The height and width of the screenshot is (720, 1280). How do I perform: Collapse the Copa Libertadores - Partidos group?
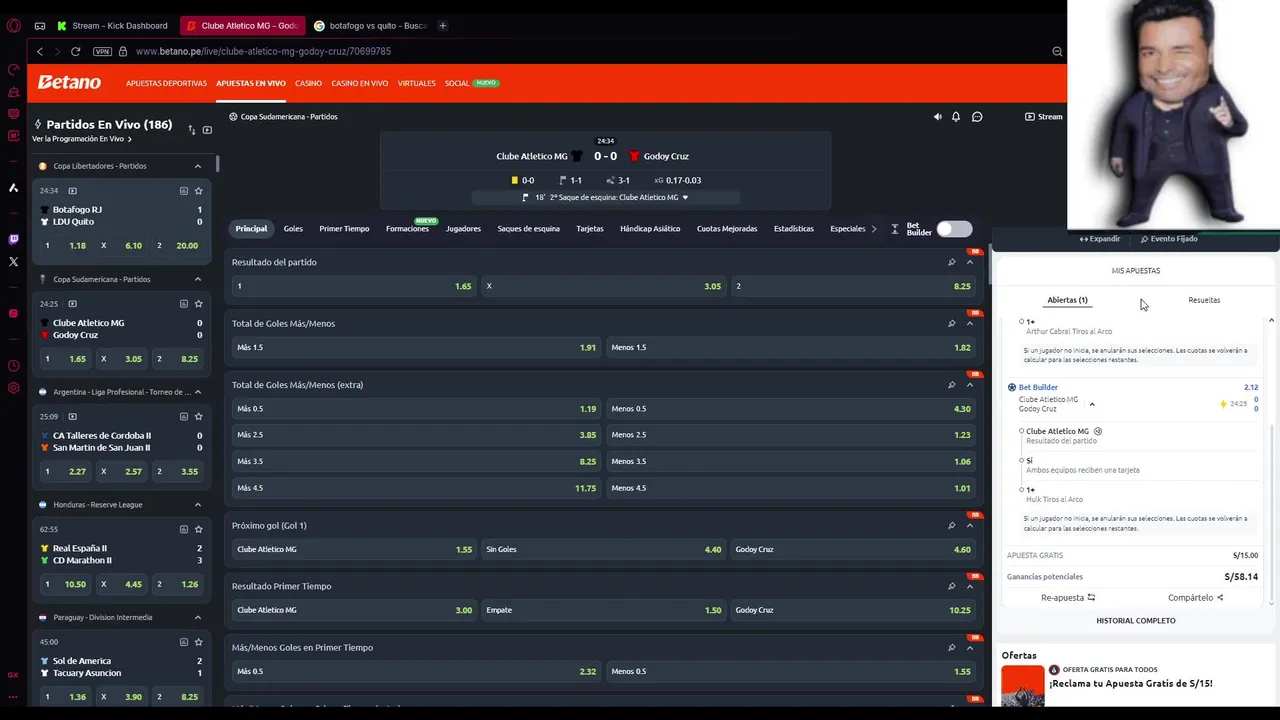click(x=198, y=166)
